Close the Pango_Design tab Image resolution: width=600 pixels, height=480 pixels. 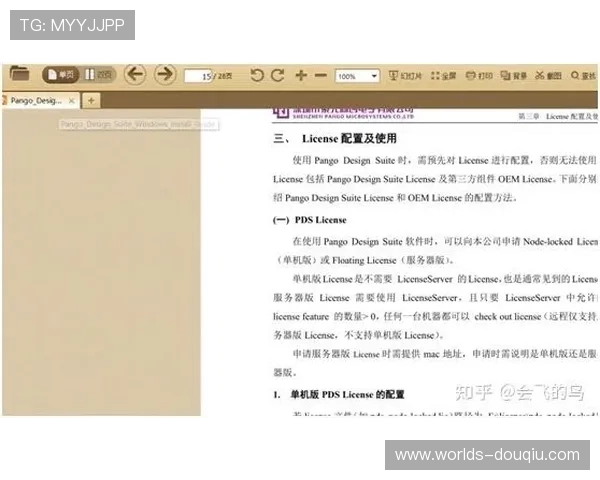click(72, 101)
